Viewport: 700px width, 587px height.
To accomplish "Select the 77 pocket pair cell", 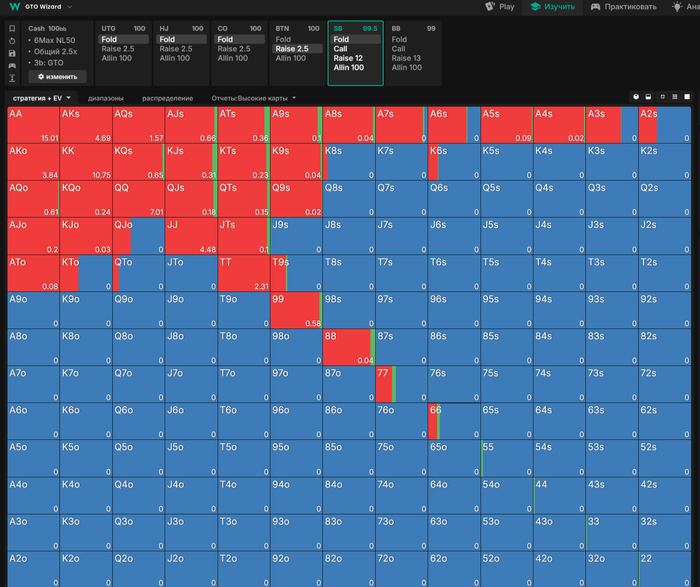I will pos(401,384).
